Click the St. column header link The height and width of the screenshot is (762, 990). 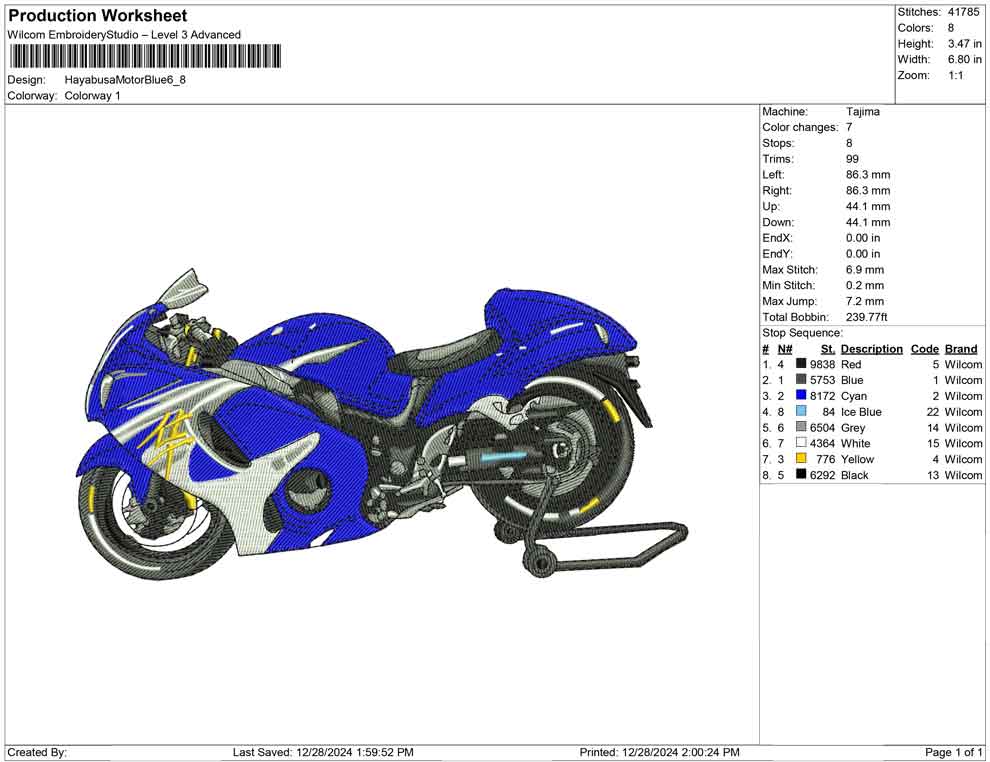click(827, 348)
